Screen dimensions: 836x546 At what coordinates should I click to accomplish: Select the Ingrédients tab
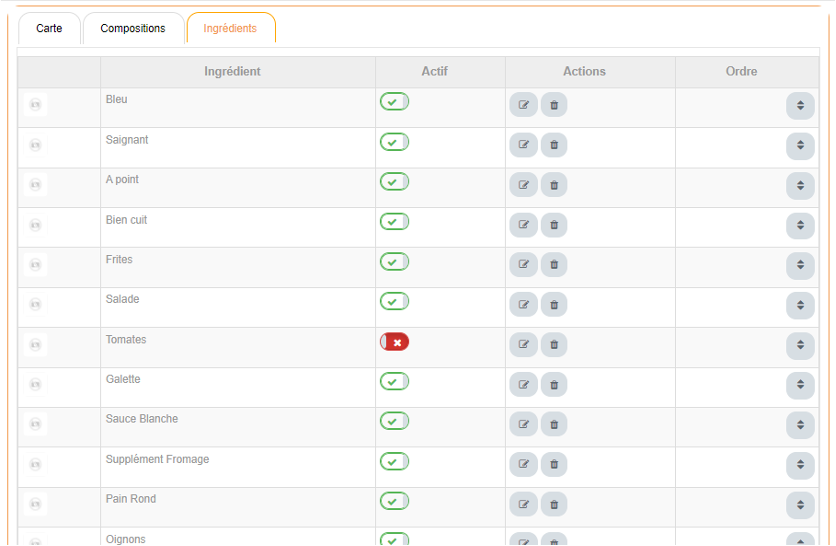230,28
